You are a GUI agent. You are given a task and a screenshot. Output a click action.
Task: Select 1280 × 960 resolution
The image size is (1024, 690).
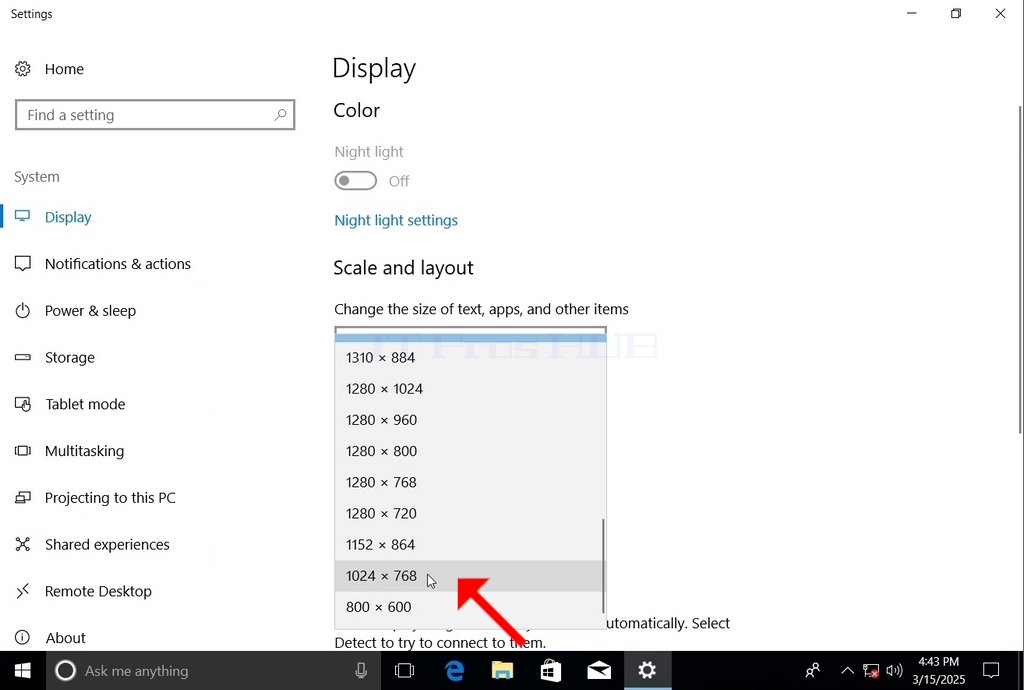click(470, 420)
